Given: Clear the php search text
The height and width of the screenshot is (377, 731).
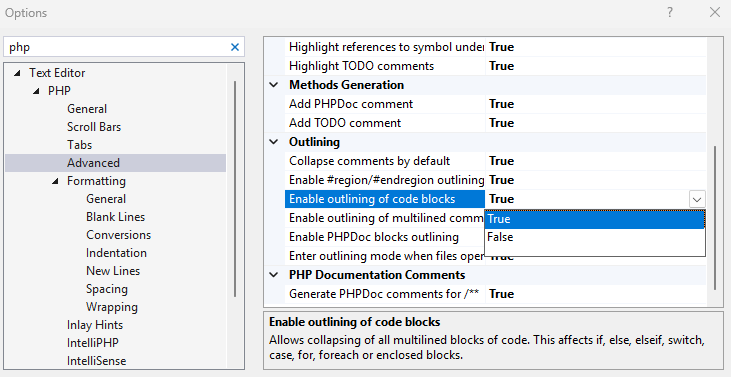Looking at the screenshot, I should [x=235, y=47].
